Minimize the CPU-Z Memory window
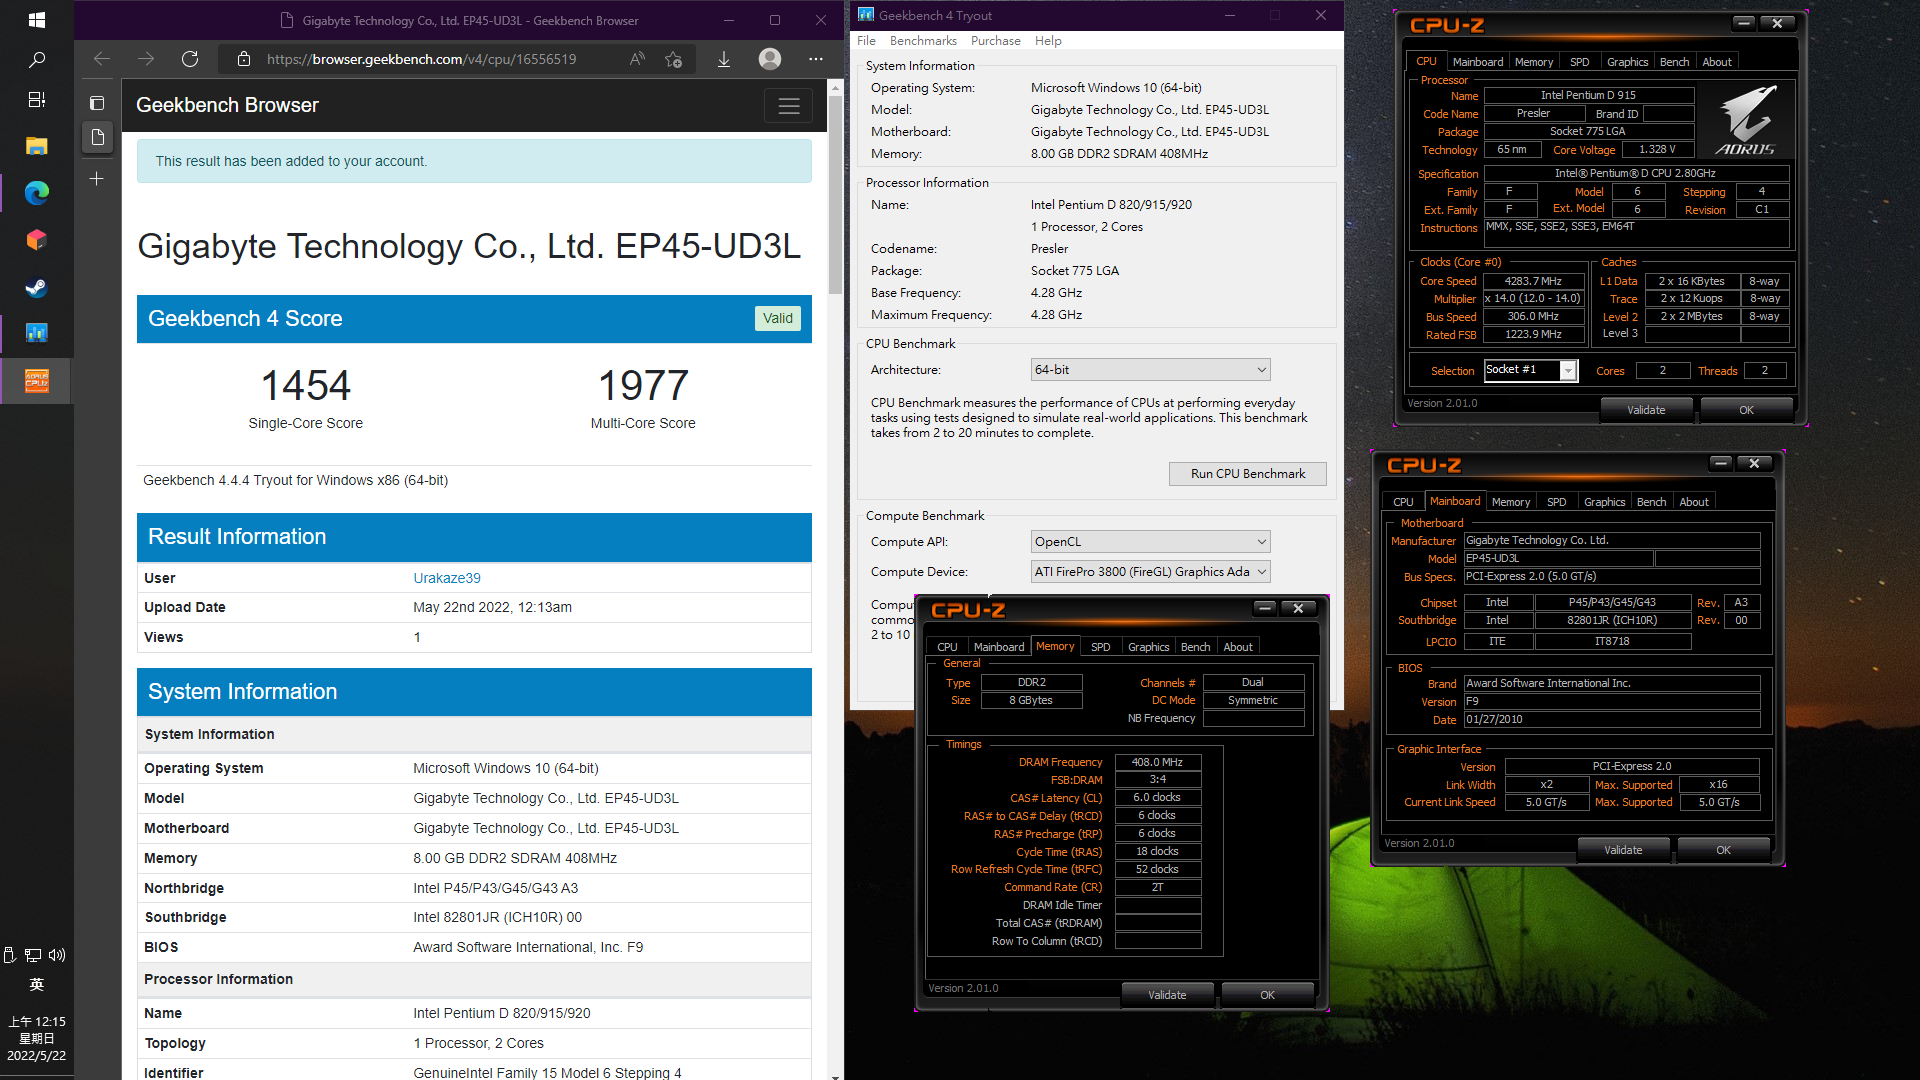Screen dimensions: 1920x1080 pyautogui.click(x=1265, y=608)
